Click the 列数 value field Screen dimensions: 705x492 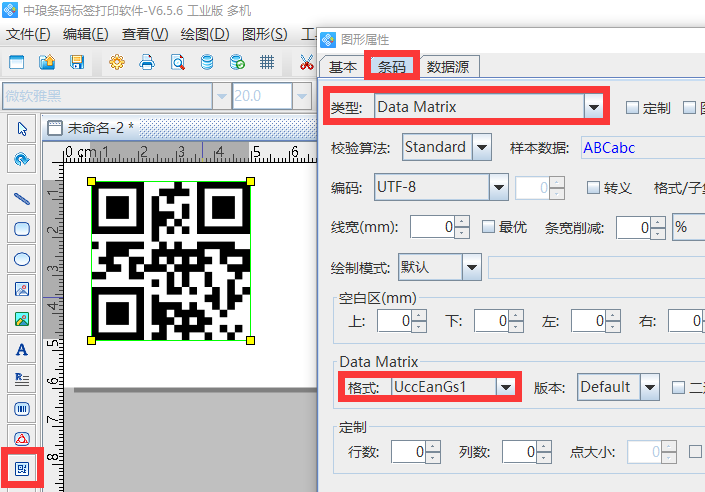coord(520,452)
